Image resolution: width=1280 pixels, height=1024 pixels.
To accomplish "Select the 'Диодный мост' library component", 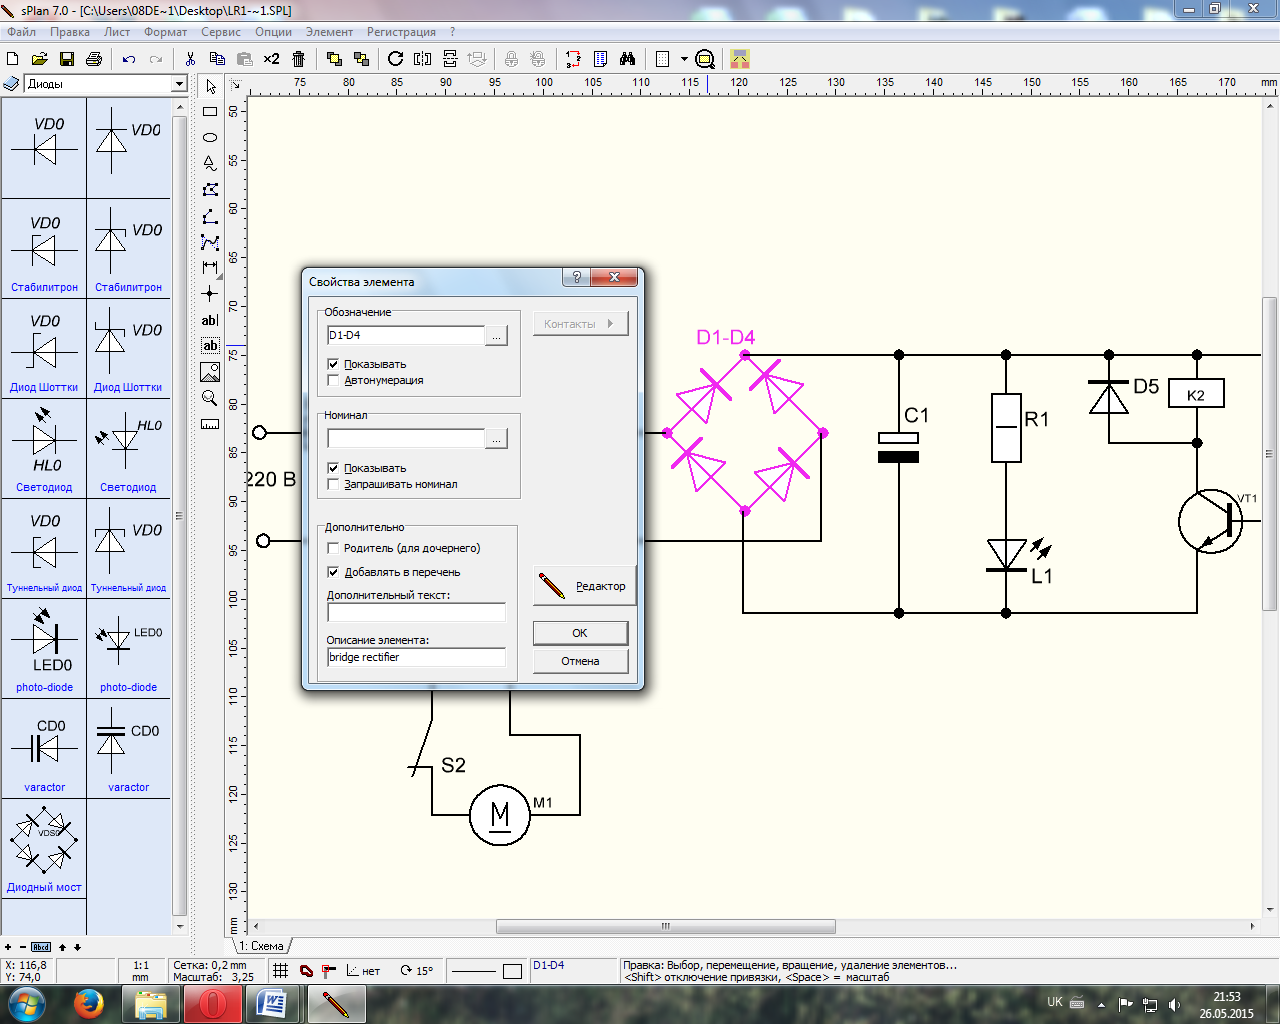I will point(44,848).
